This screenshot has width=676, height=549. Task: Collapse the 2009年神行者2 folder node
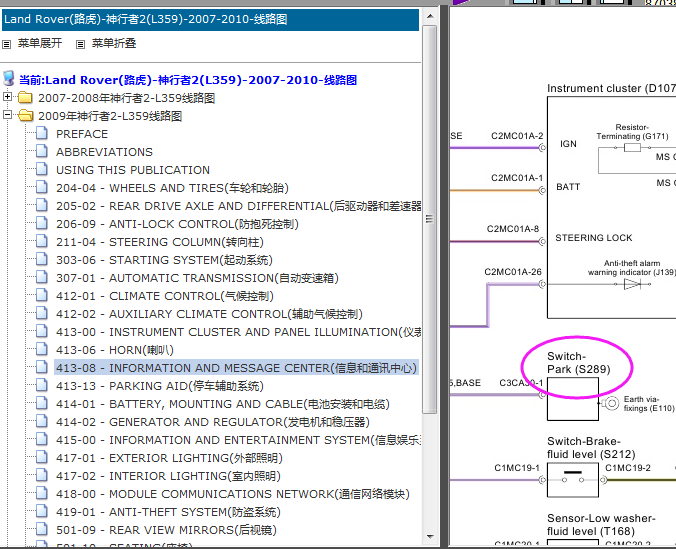[7, 115]
